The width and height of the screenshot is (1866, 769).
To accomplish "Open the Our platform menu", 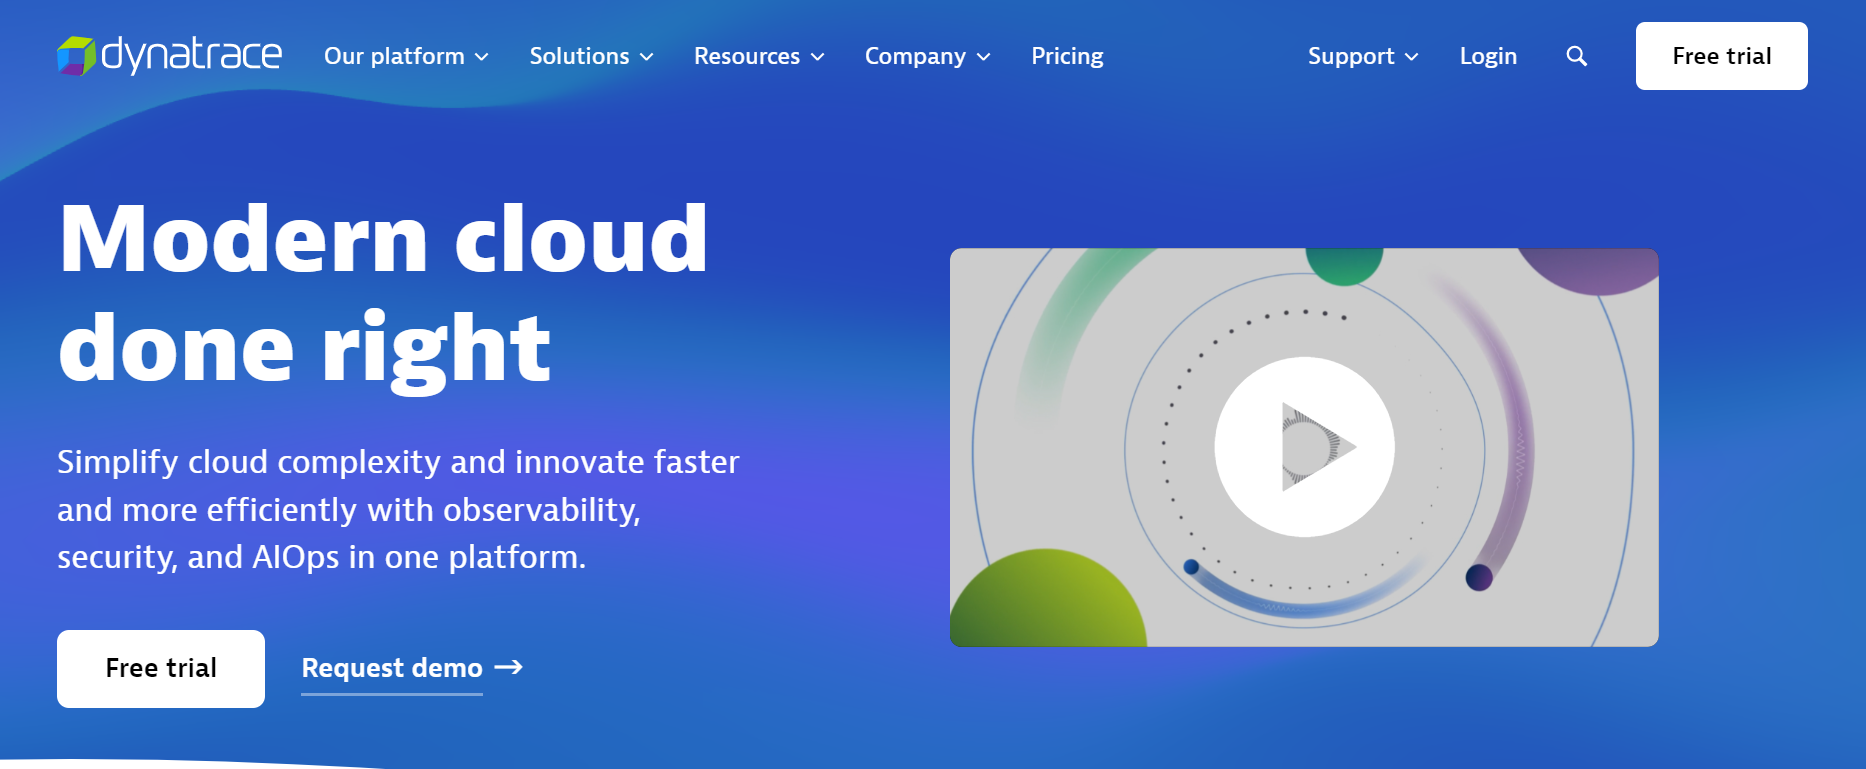I will (x=407, y=56).
